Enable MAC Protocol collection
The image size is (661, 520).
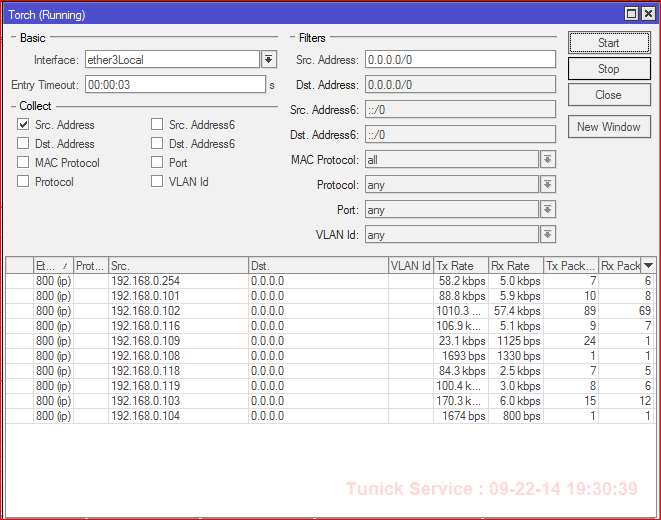click(x=23, y=162)
